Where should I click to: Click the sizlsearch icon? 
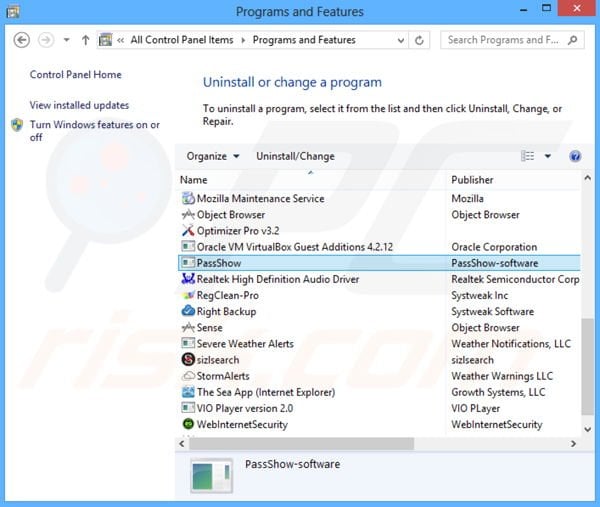tap(188, 360)
